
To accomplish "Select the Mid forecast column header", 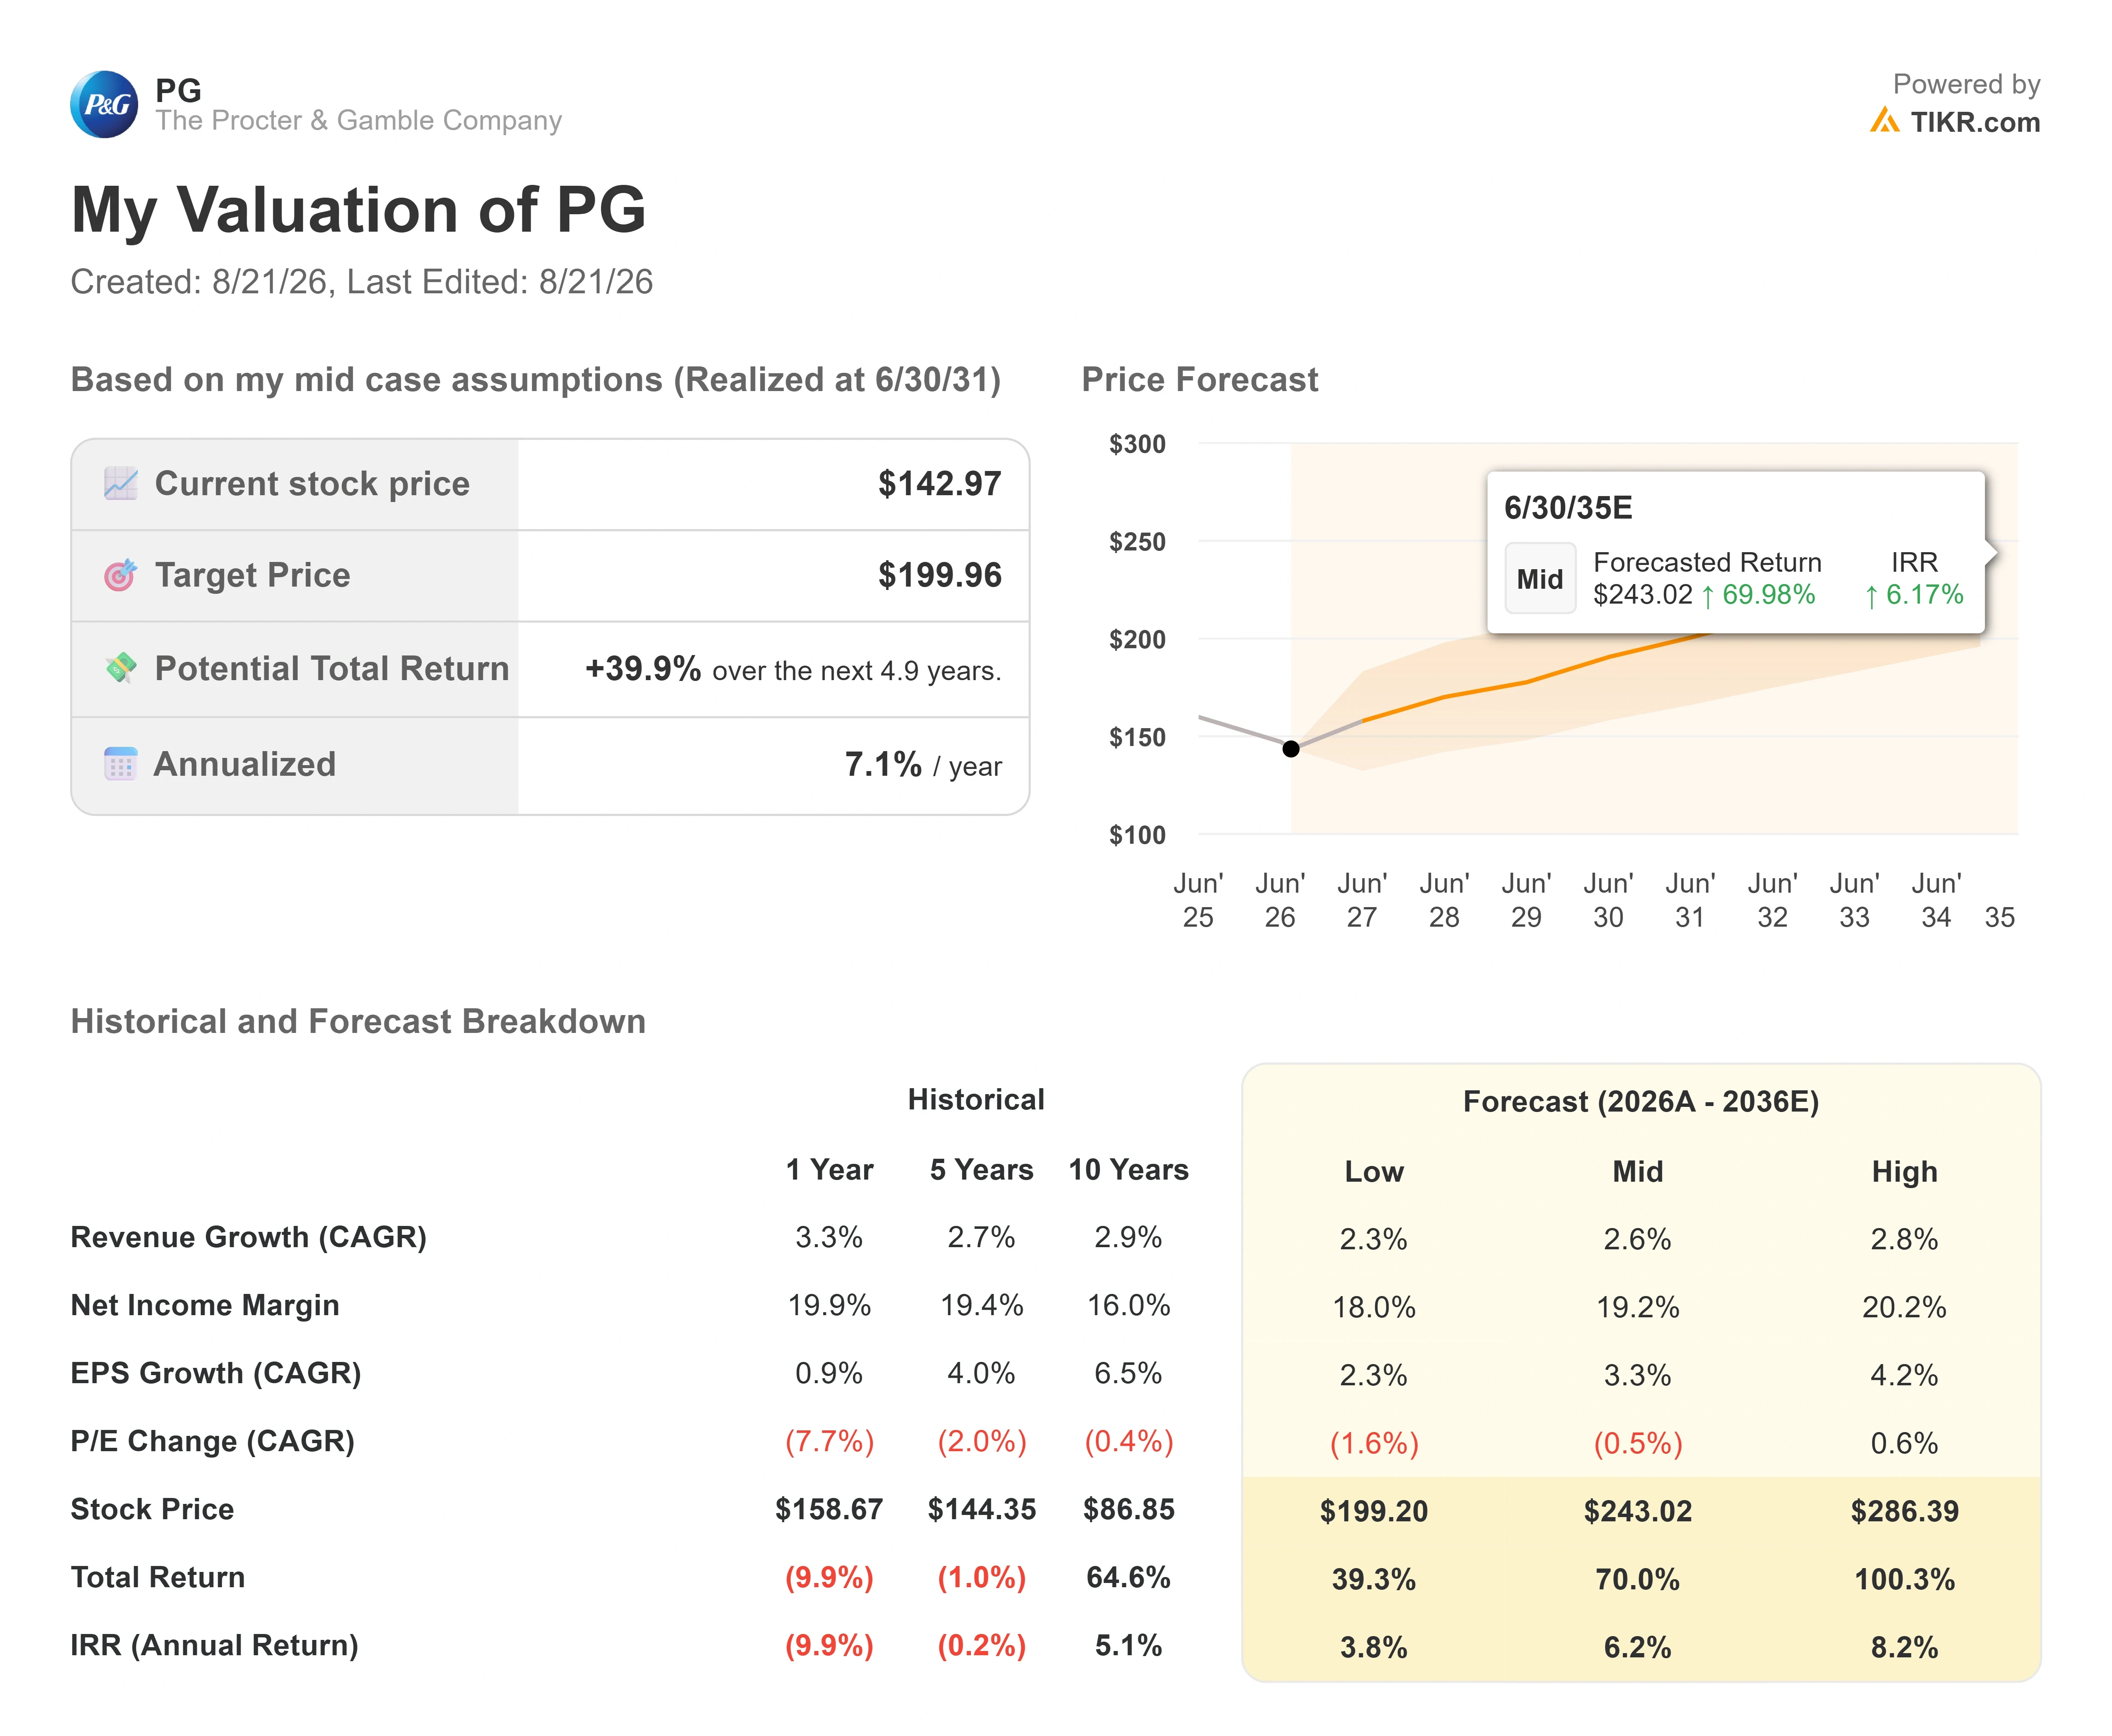I will click(1638, 1171).
